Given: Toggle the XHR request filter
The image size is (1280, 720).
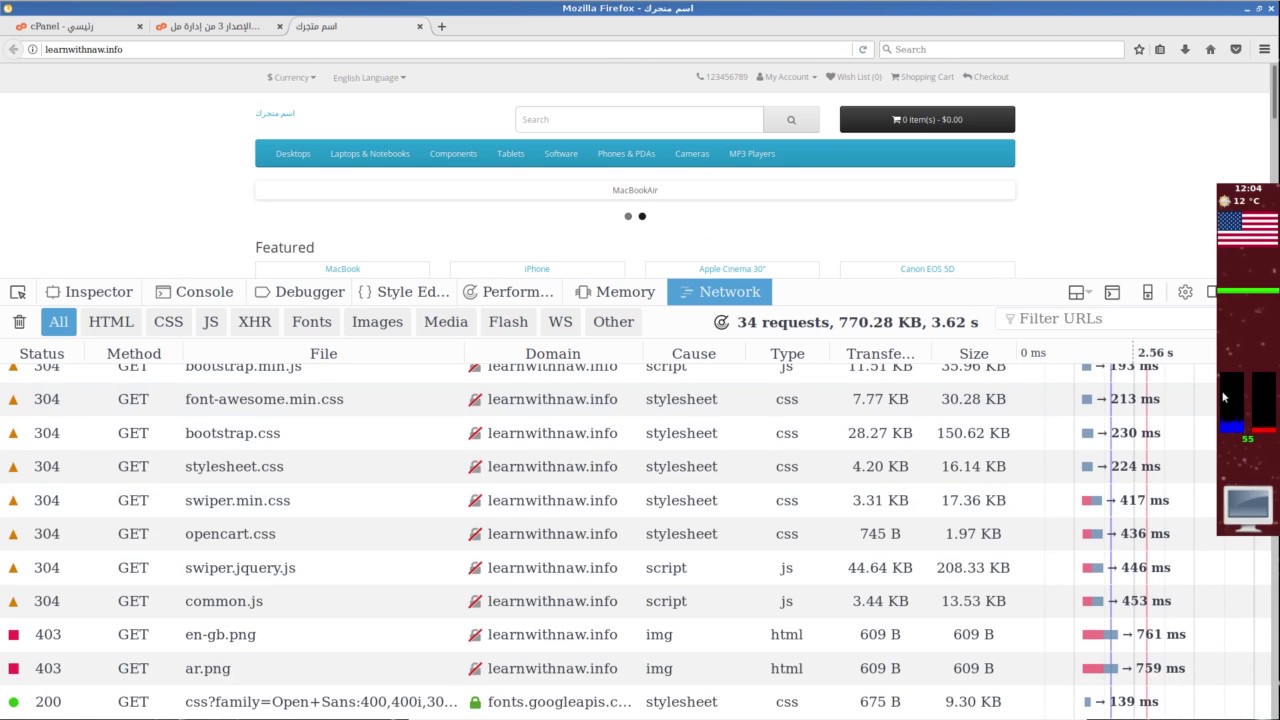Looking at the screenshot, I should pyautogui.click(x=255, y=322).
